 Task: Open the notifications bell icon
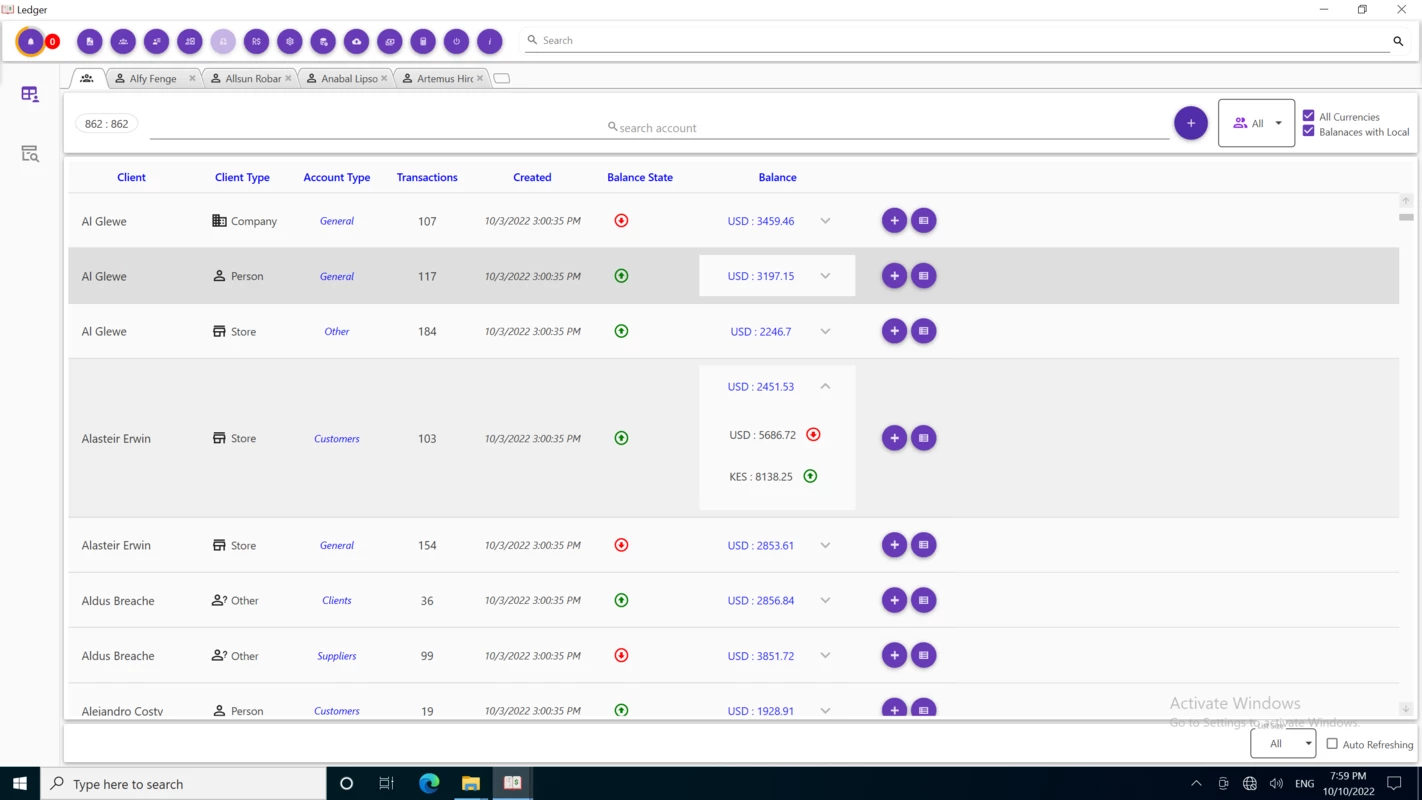coord(31,41)
